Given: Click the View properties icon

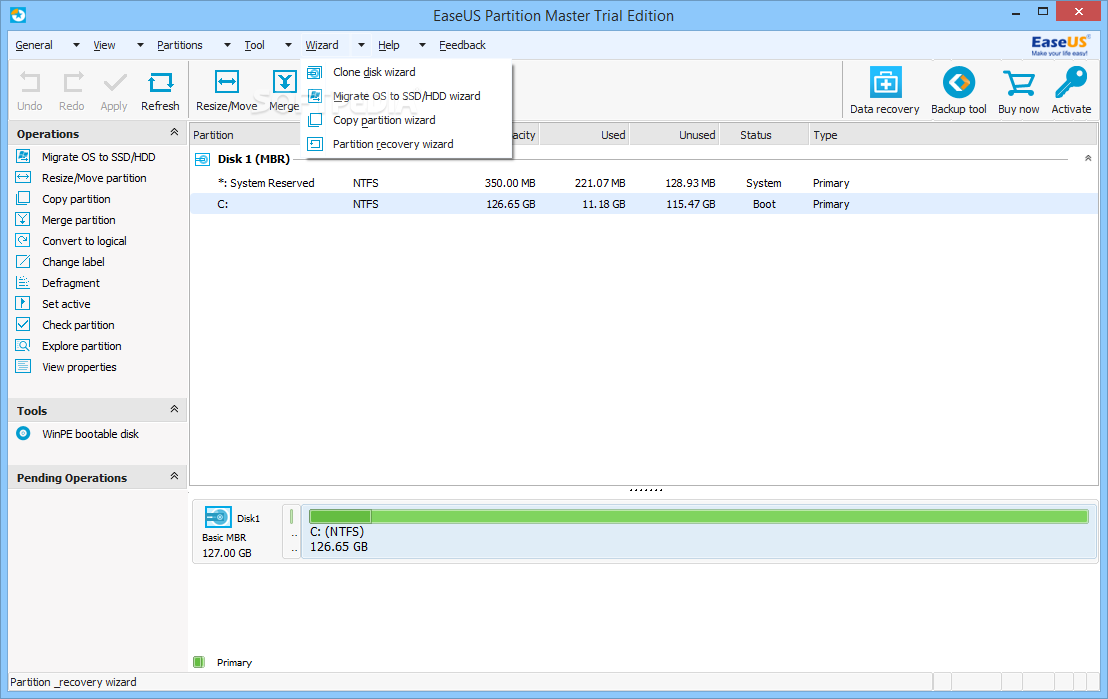Looking at the screenshot, I should click(x=23, y=366).
